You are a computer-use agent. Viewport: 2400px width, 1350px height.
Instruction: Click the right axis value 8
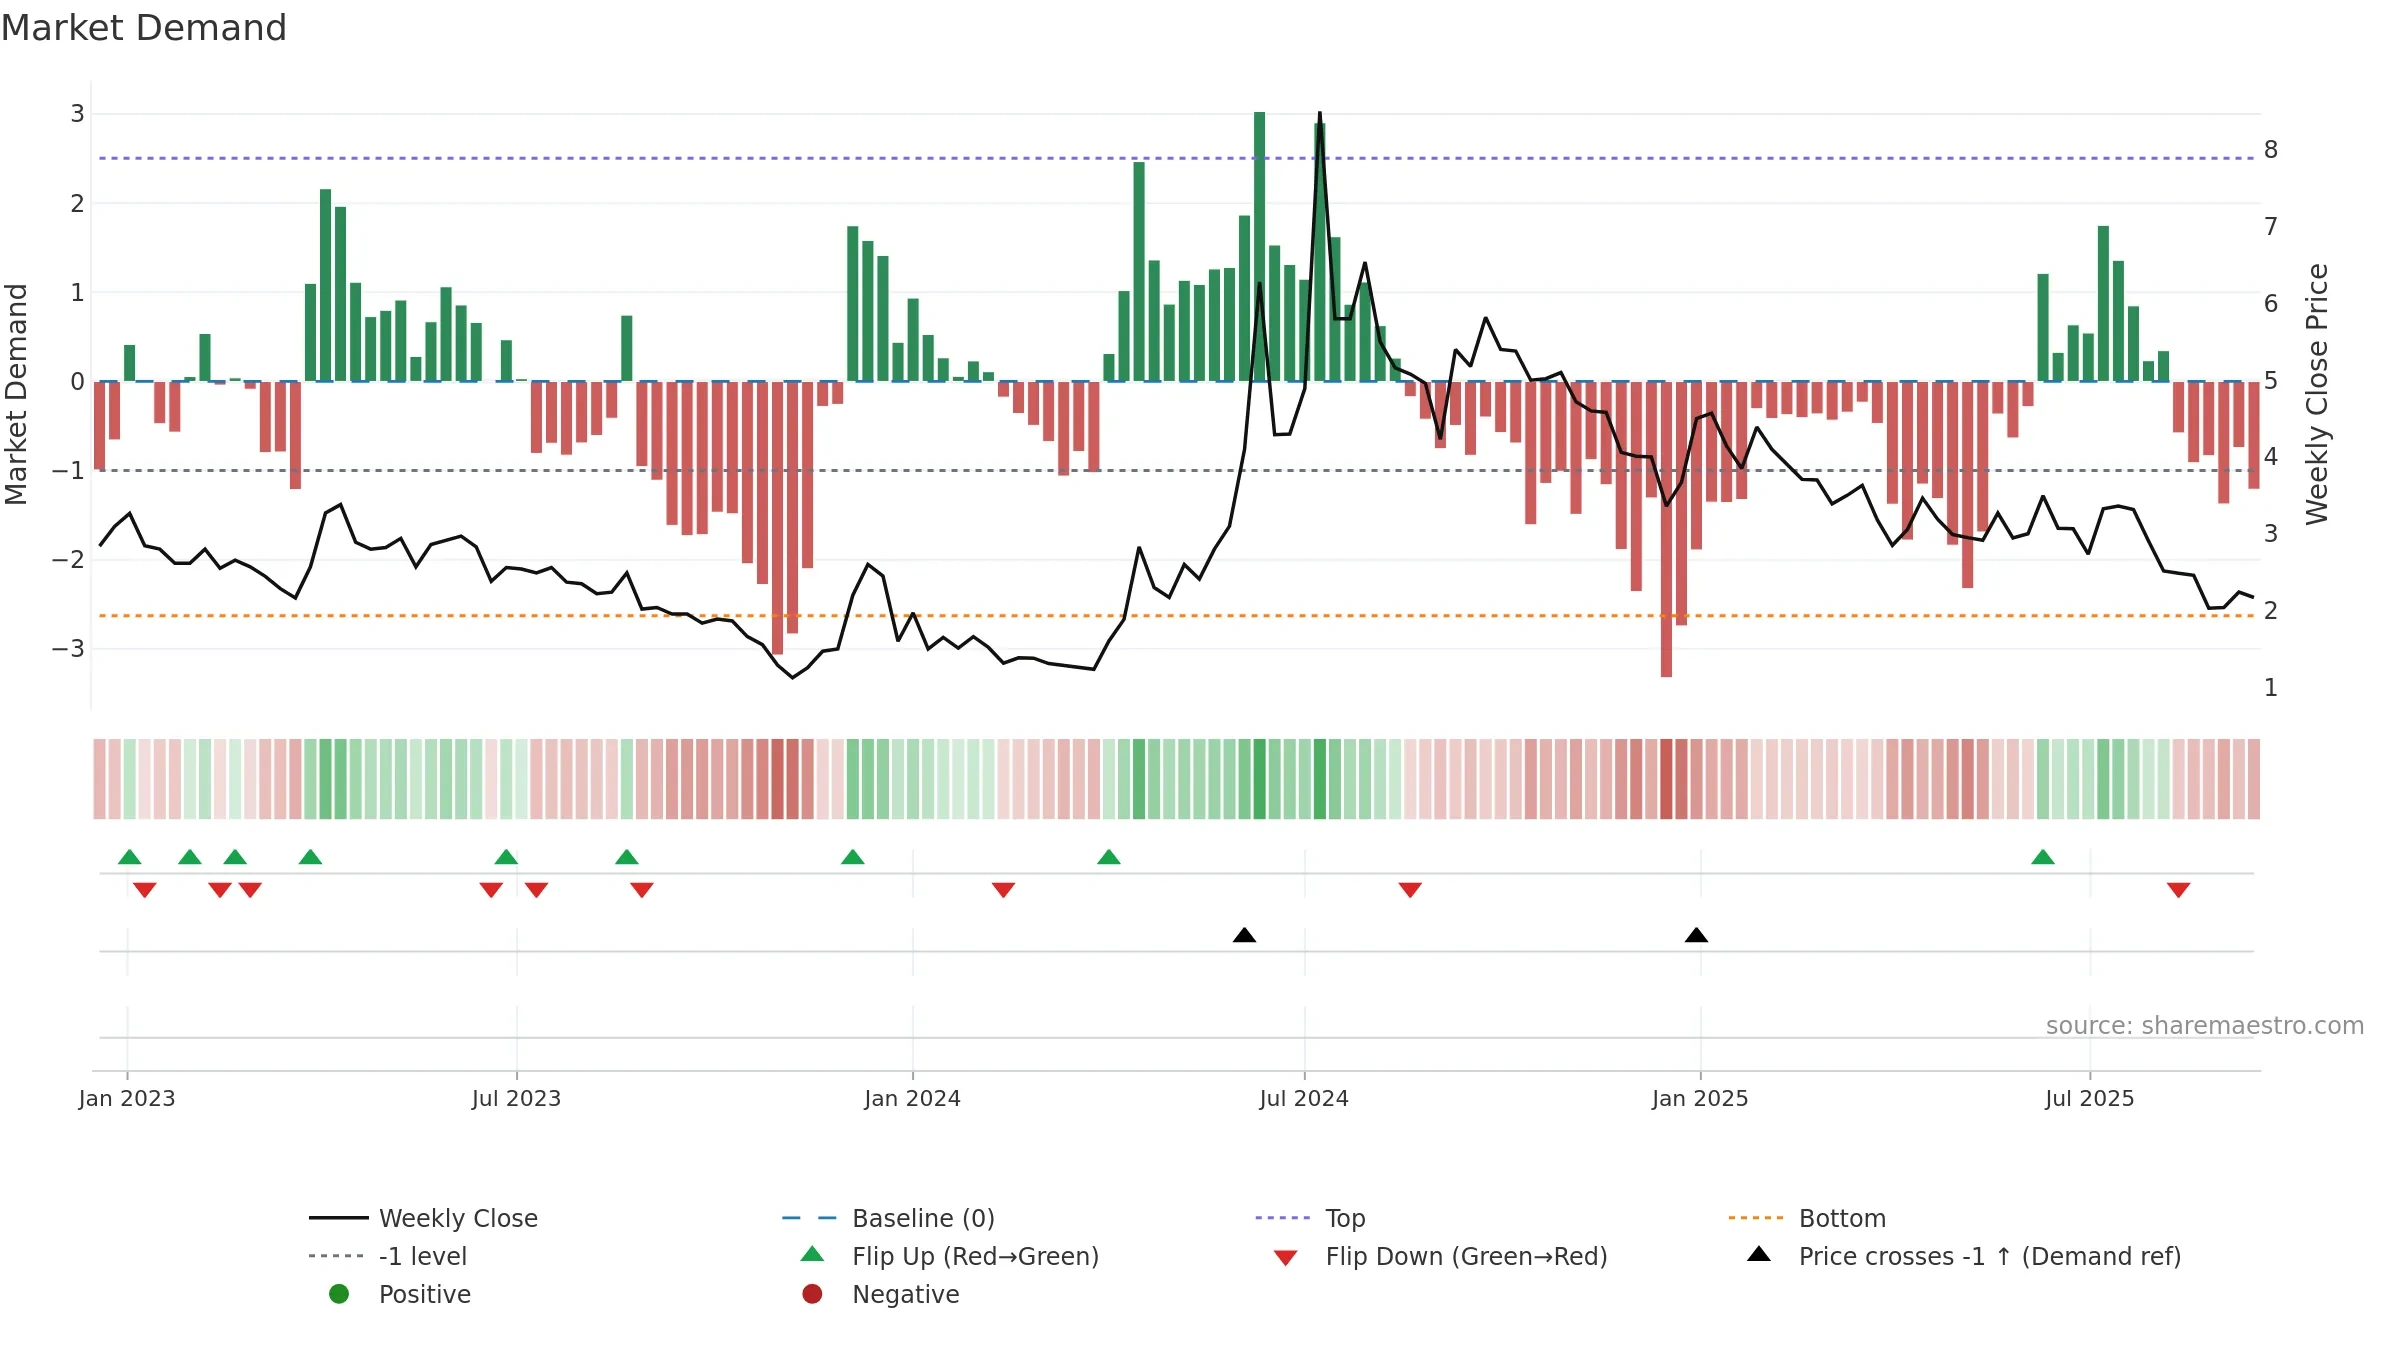[x=2271, y=150]
